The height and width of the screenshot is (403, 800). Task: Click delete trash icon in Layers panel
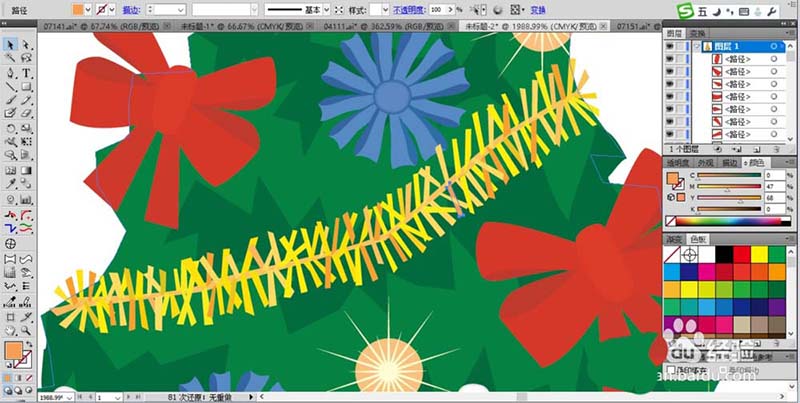776,149
